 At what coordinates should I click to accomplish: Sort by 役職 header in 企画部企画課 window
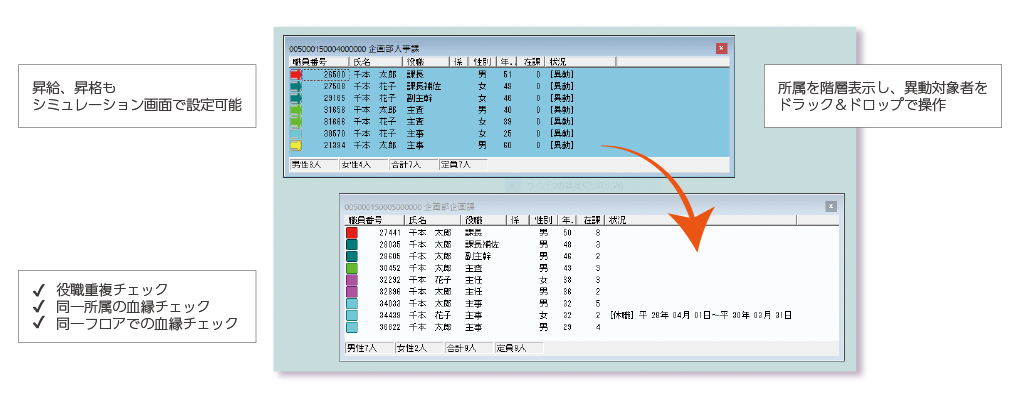(483, 220)
